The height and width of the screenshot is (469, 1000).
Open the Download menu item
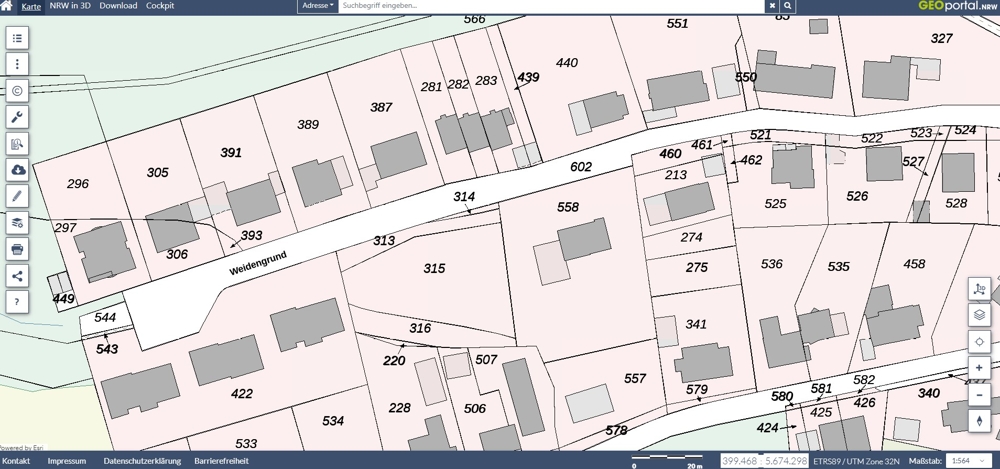click(118, 6)
